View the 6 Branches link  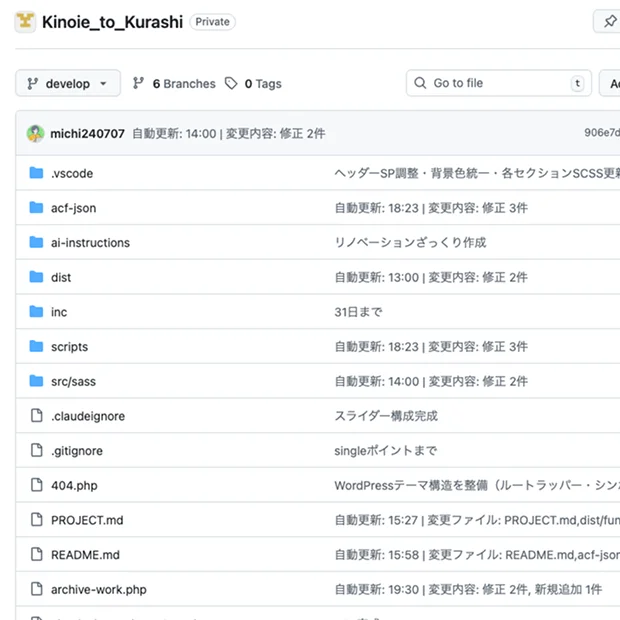click(x=184, y=83)
